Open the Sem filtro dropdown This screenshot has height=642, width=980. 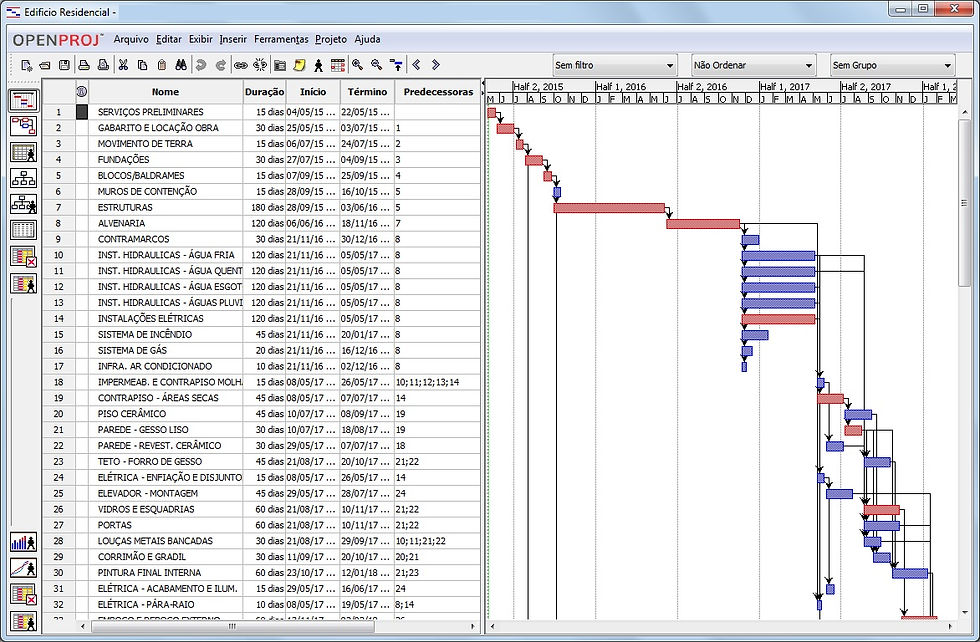[614, 65]
